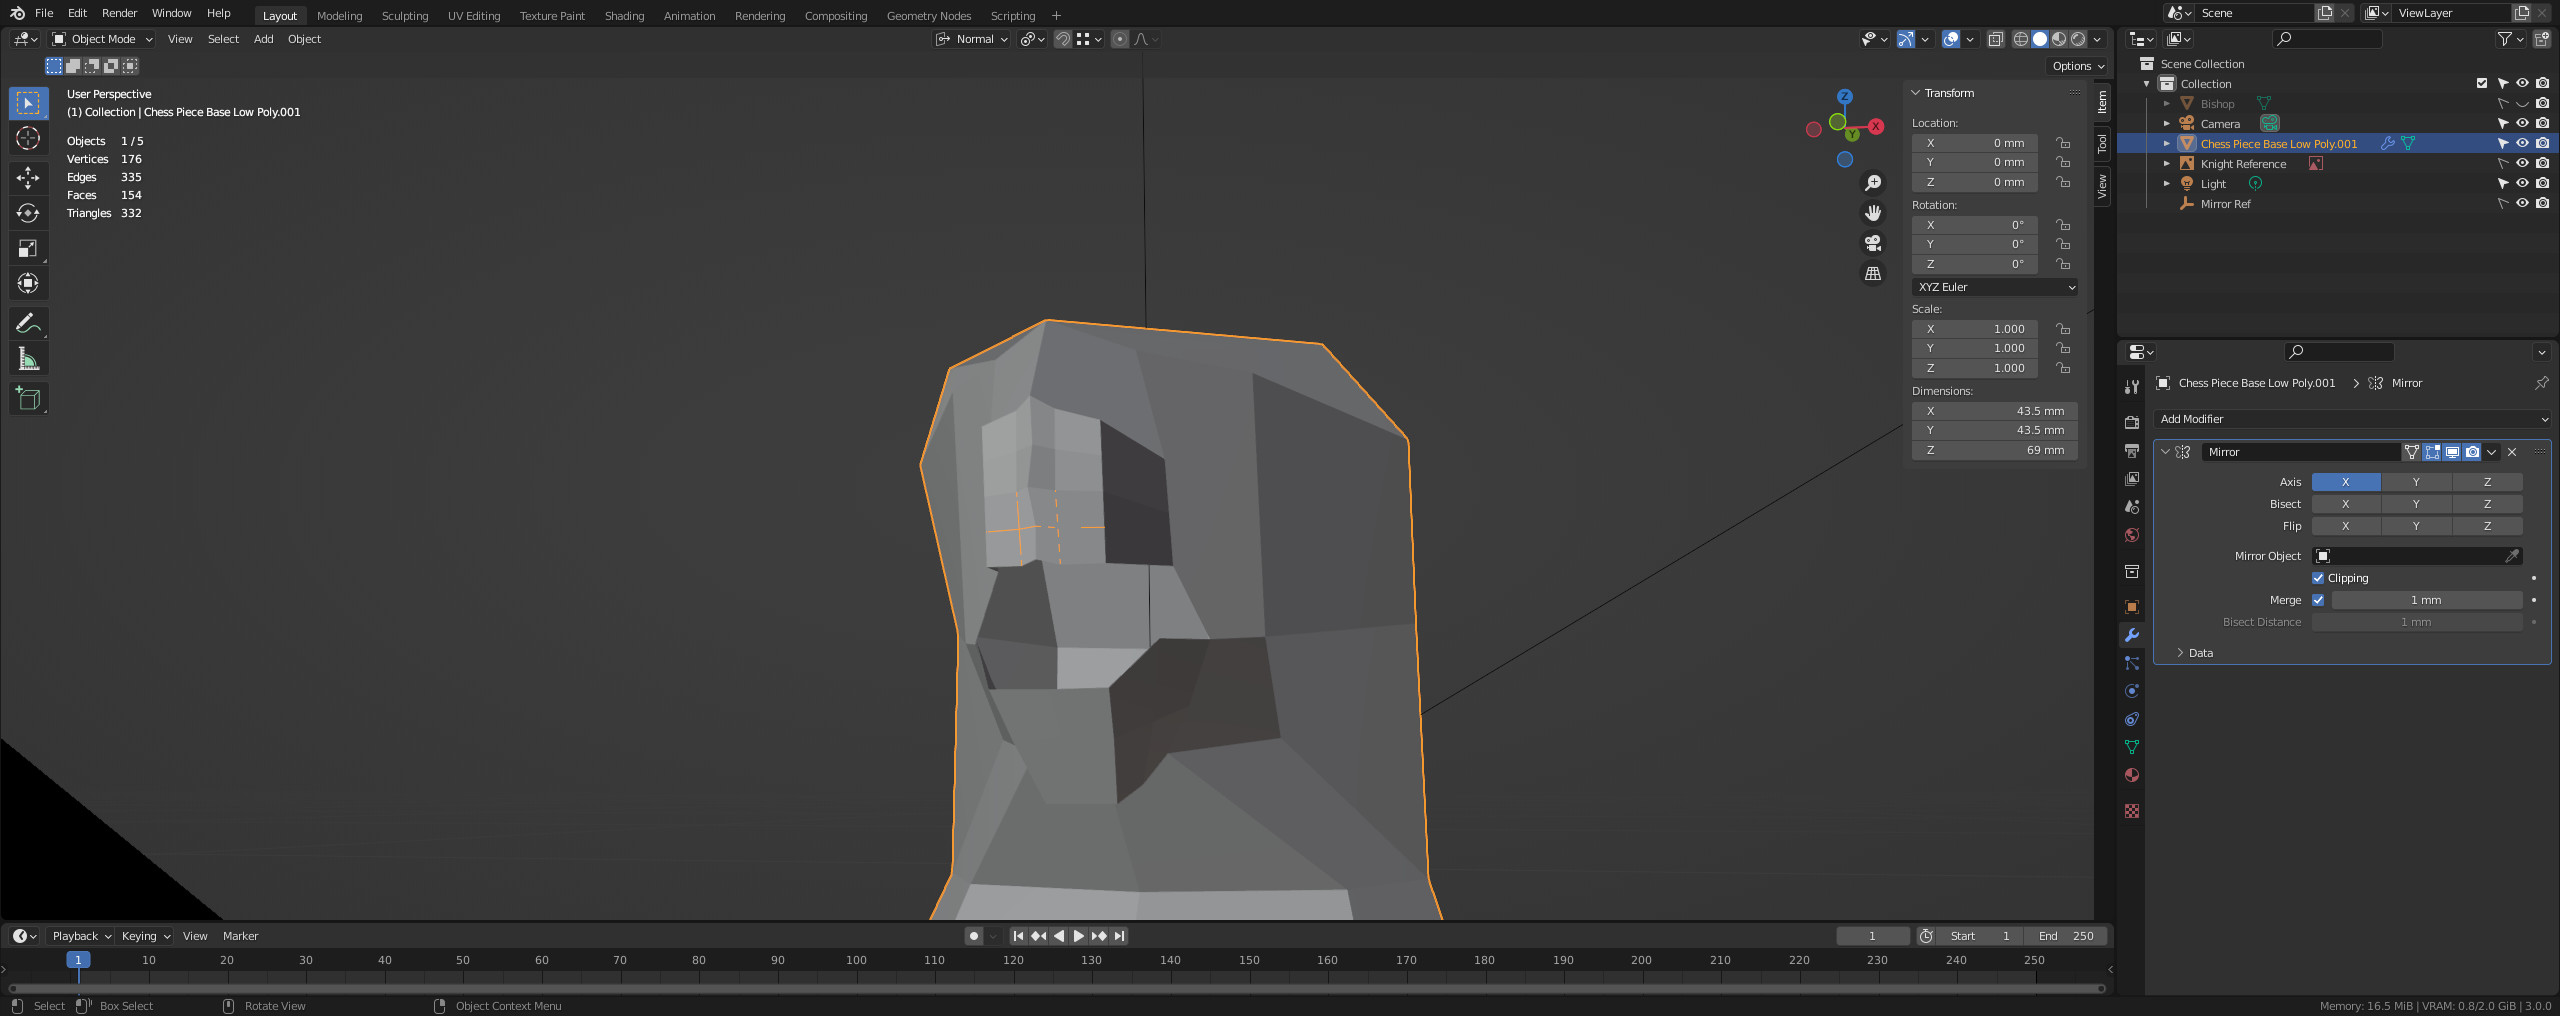Open the Add Modifier dropdown
The width and height of the screenshot is (2560, 1016).
2351,419
